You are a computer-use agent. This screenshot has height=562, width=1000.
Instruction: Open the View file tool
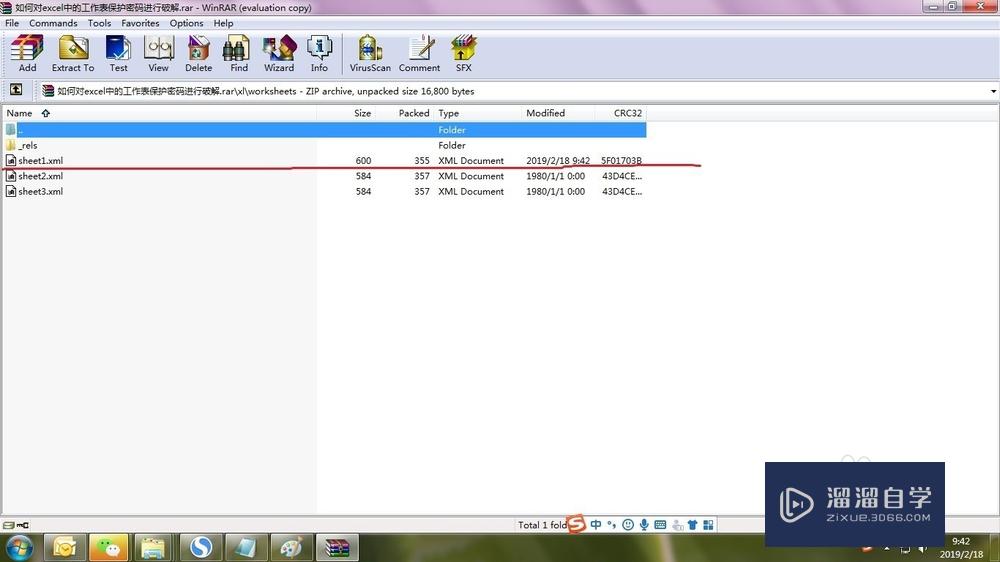(x=158, y=54)
